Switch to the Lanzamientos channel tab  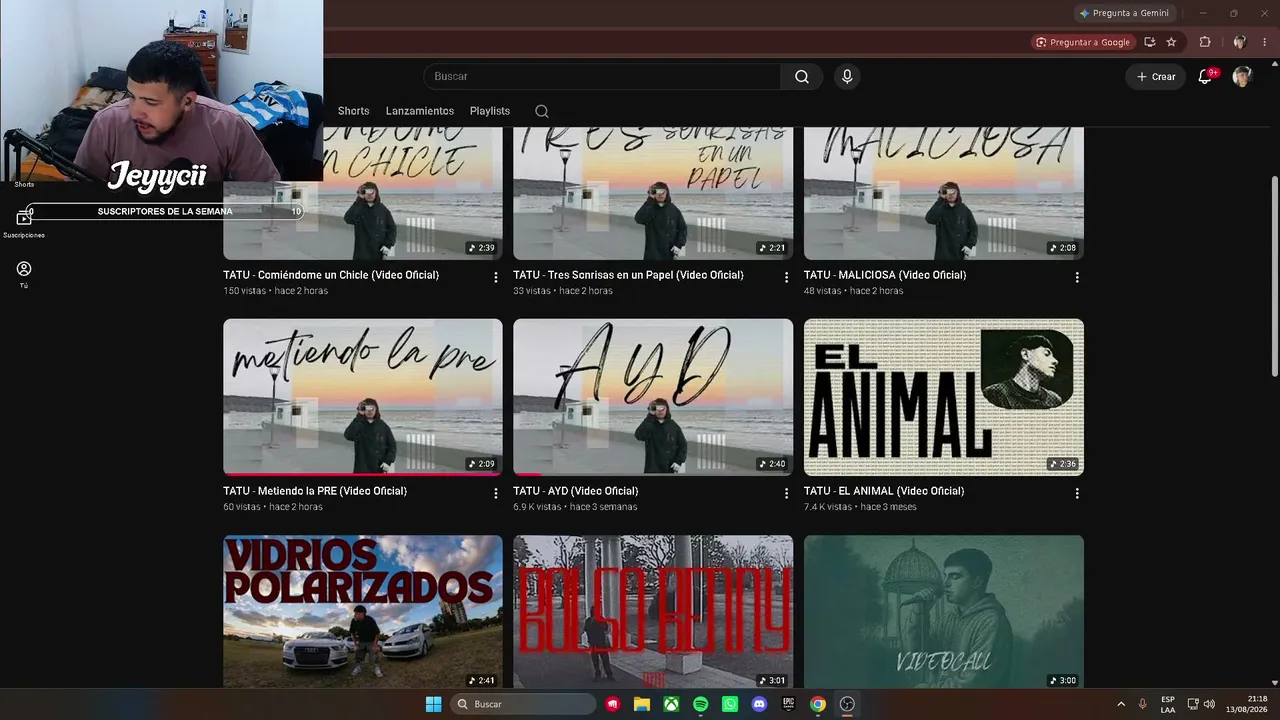pyautogui.click(x=420, y=111)
